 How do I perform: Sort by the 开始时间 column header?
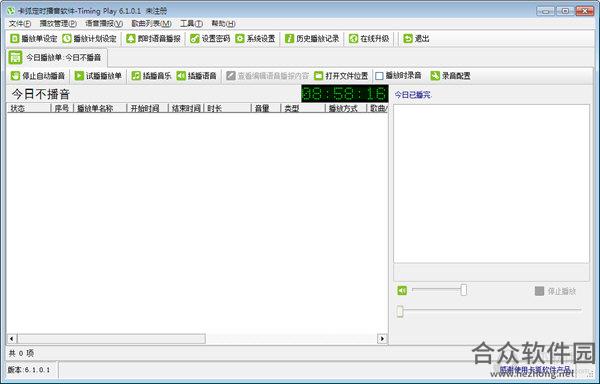(x=147, y=108)
